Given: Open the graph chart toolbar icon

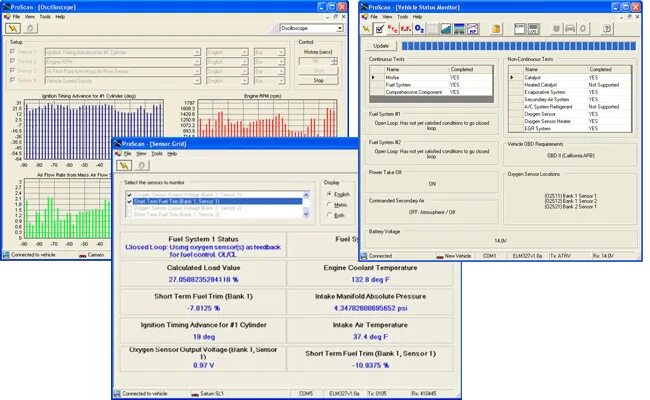Looking at the screenshot, I should pyautogui.click(x=446, y=29).
